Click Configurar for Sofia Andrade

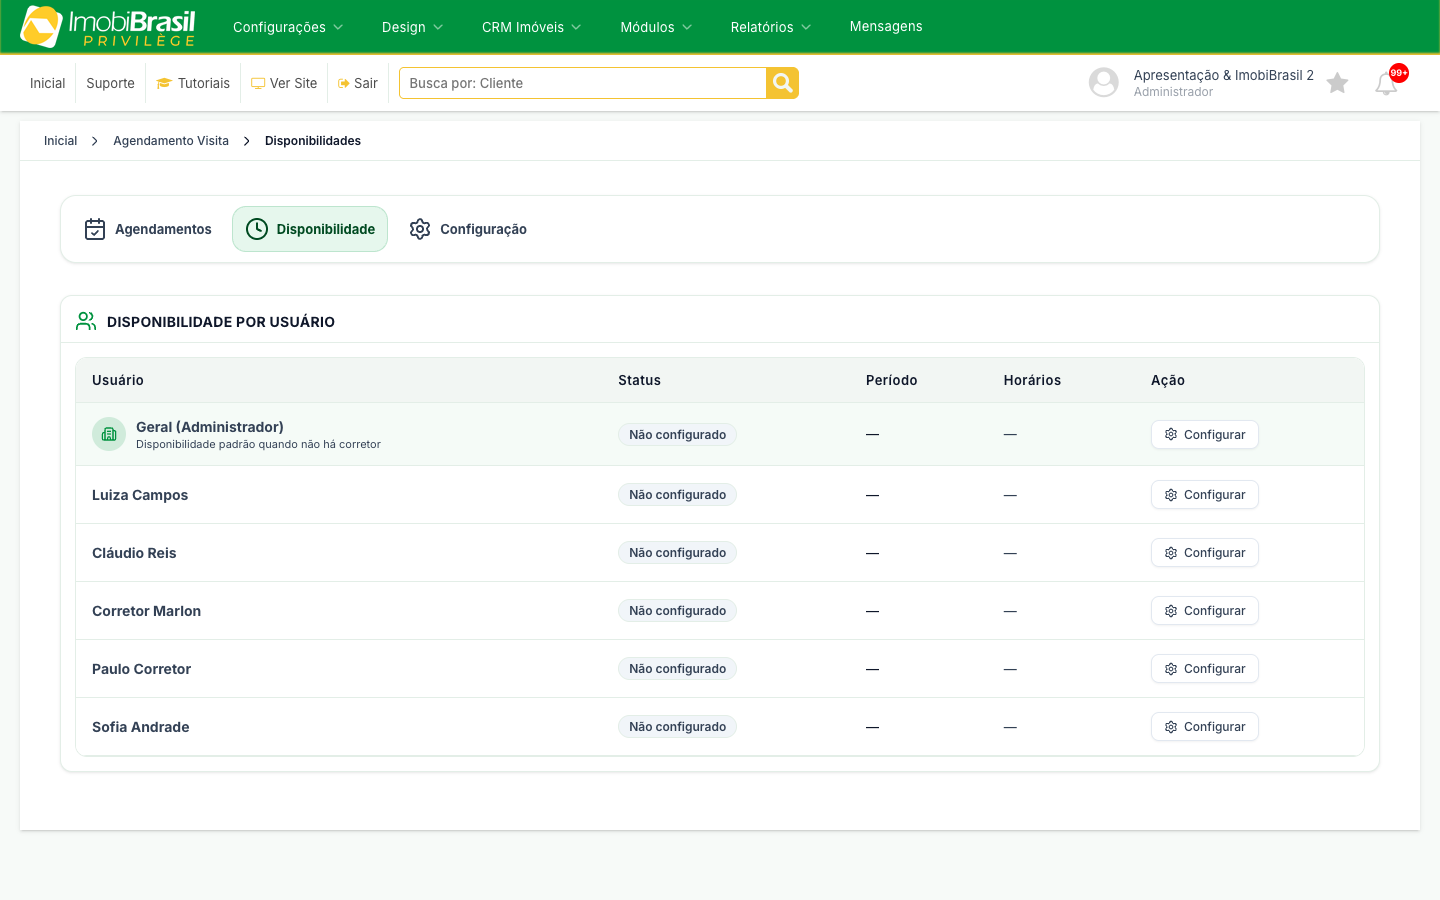click(1204, 727)
